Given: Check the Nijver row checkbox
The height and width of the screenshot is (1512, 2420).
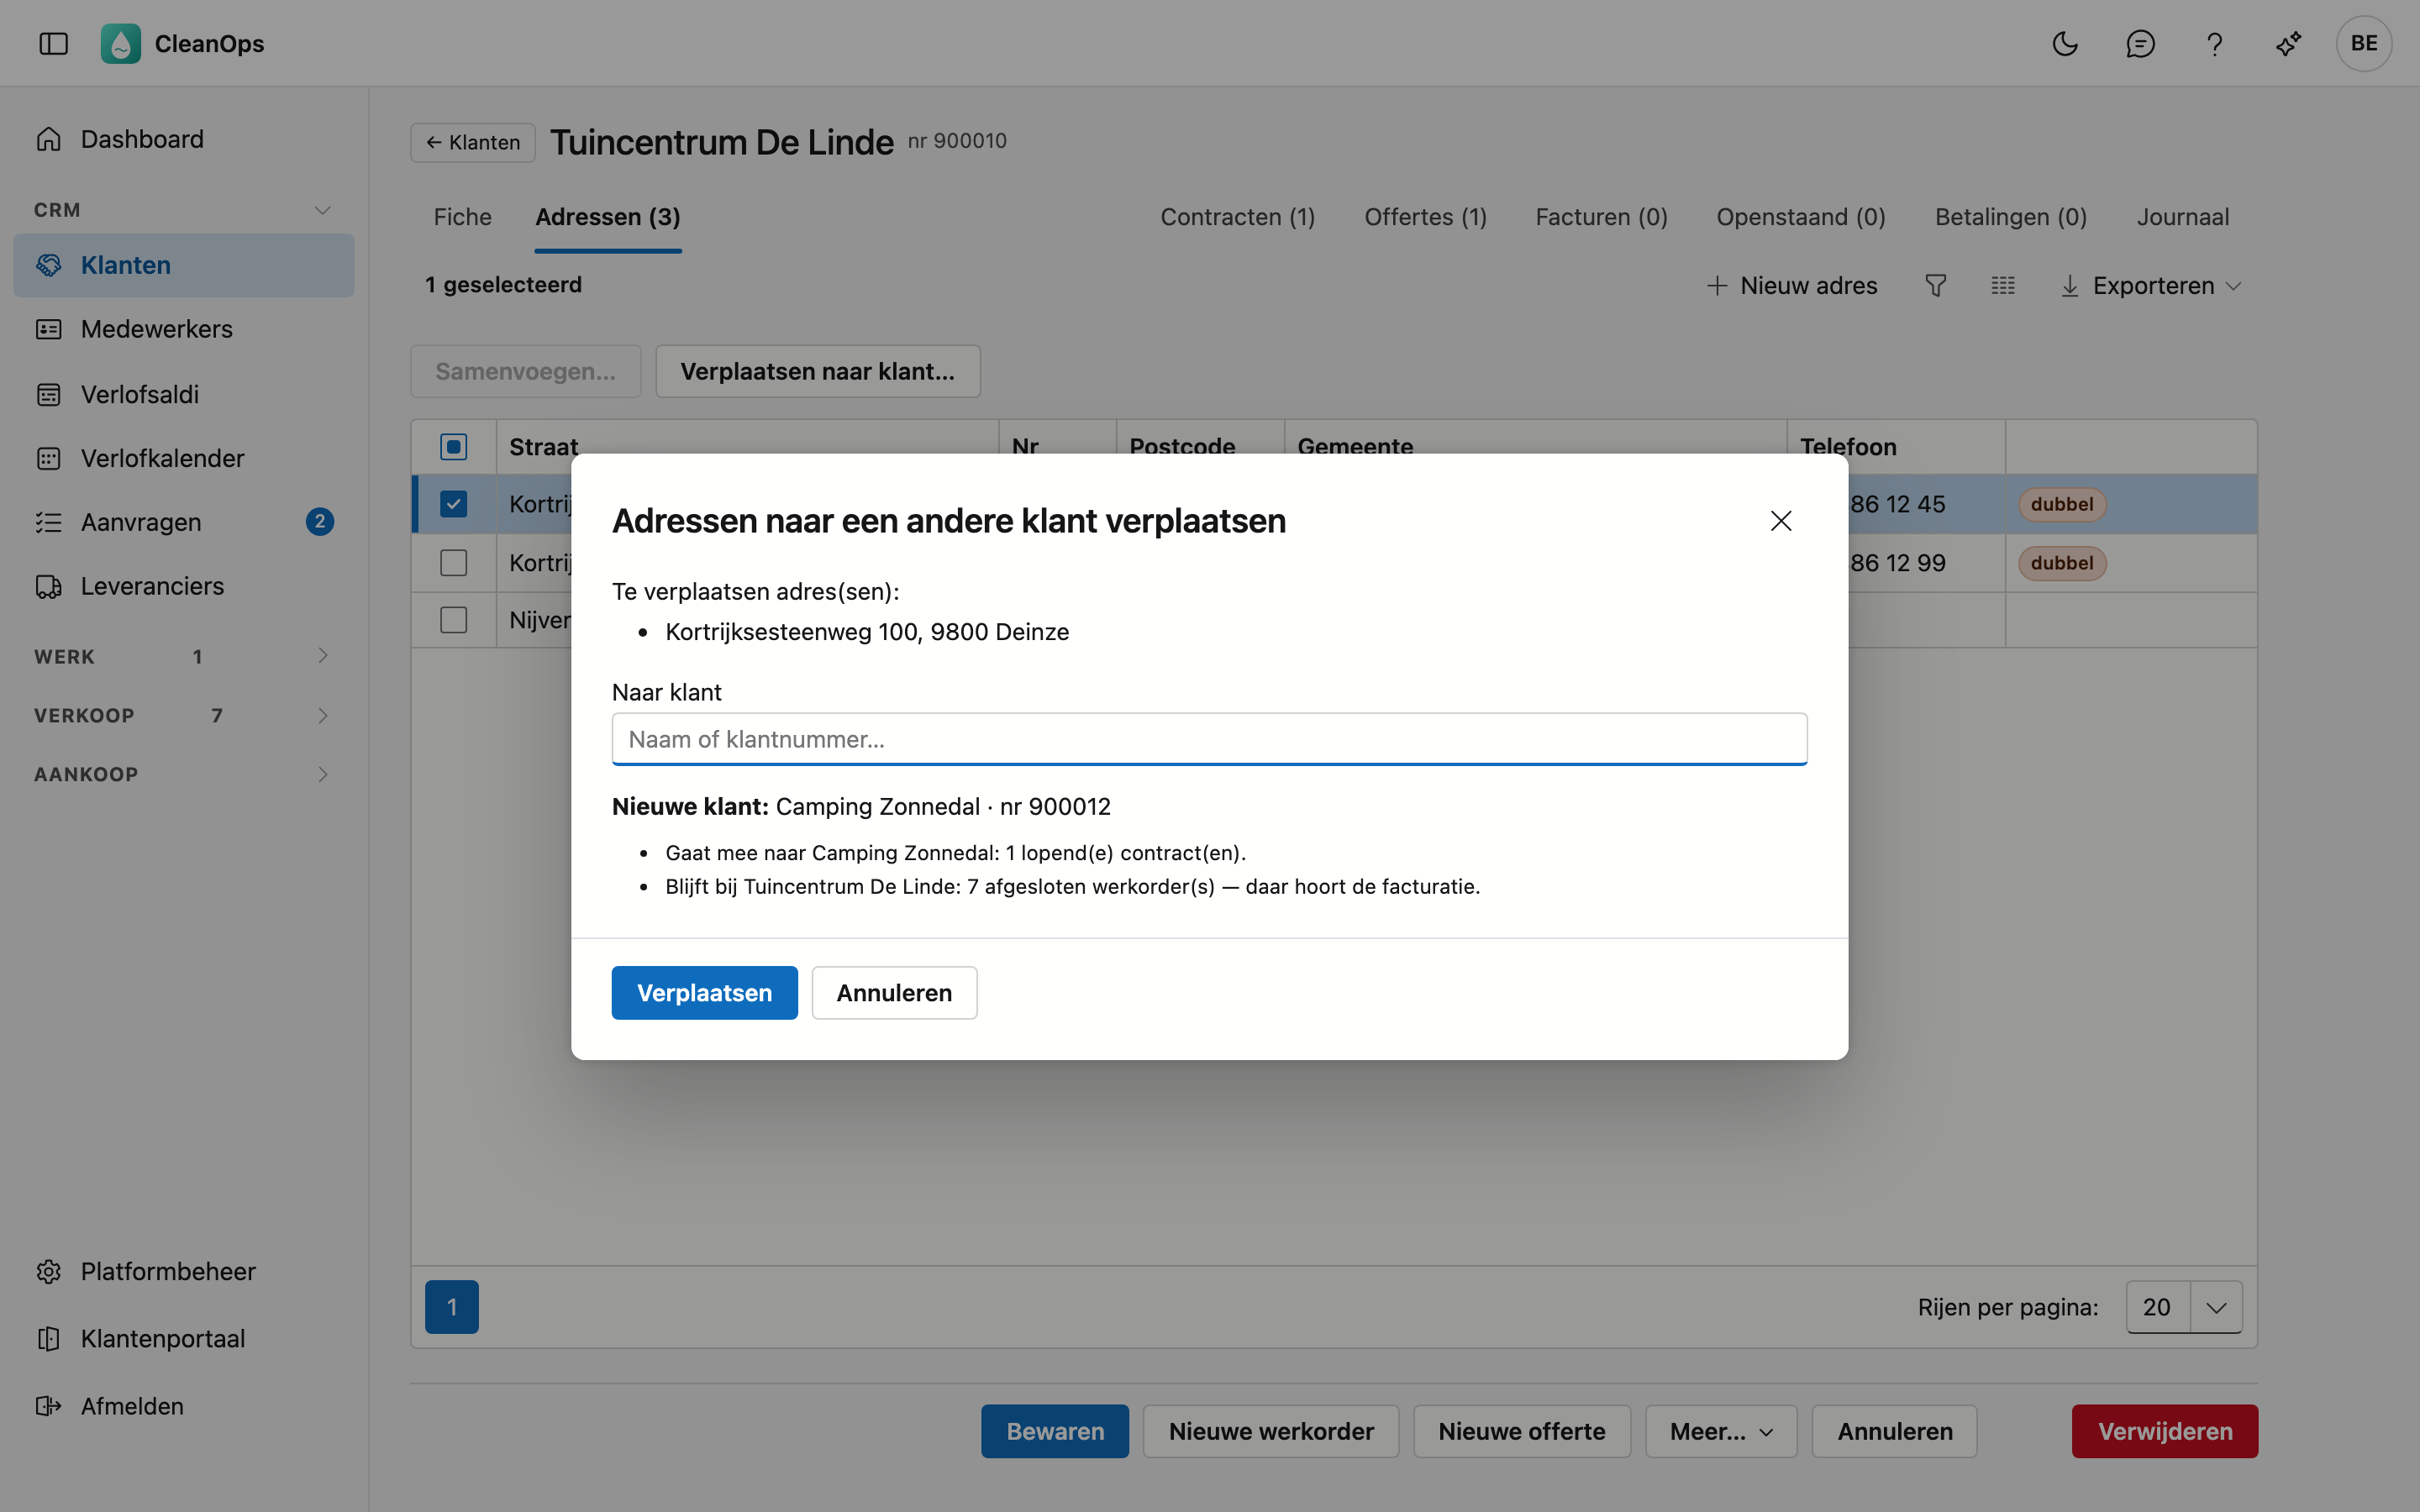Looking at the screenshot, I should point(453,620).
